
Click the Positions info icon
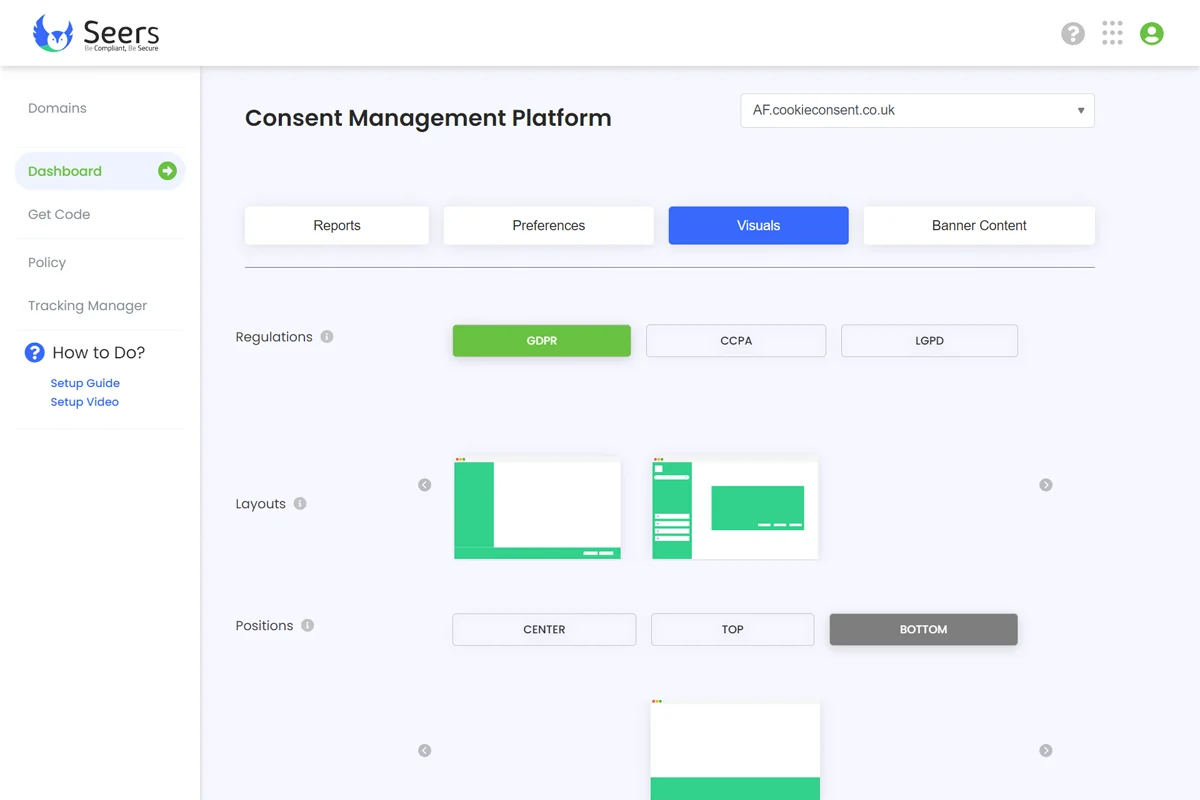point(308,626)
